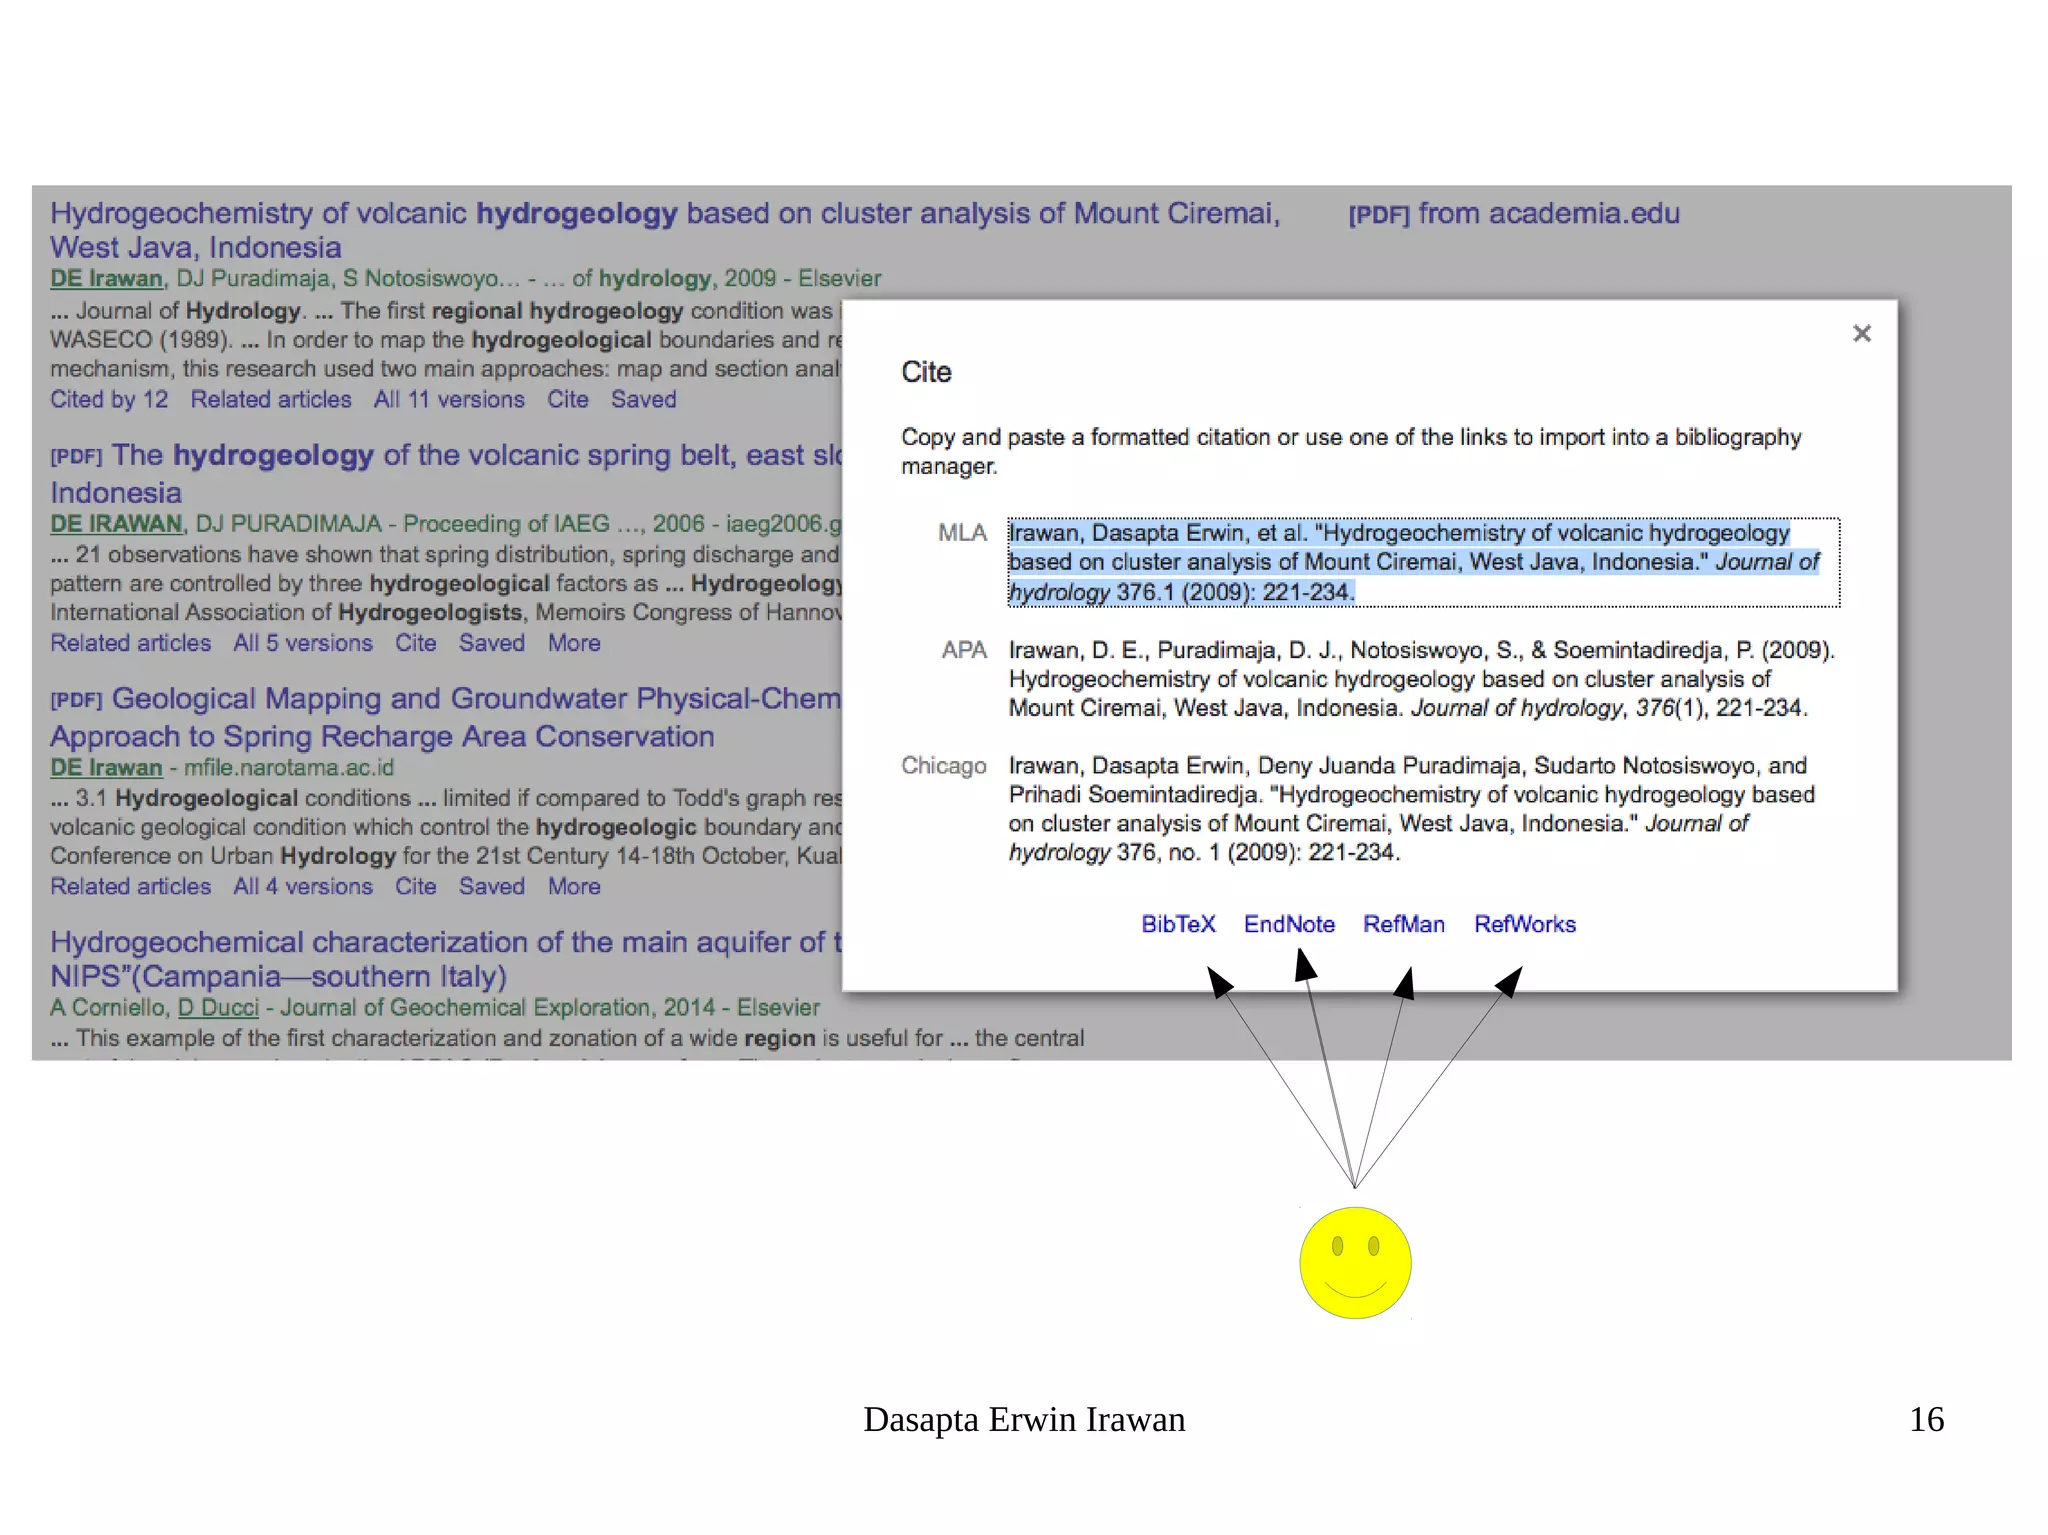Image resolution: width=2048 pixels, height=1535 pixels.
Task: Click the Chicago formatted citation text
Action: point(1411,809)
